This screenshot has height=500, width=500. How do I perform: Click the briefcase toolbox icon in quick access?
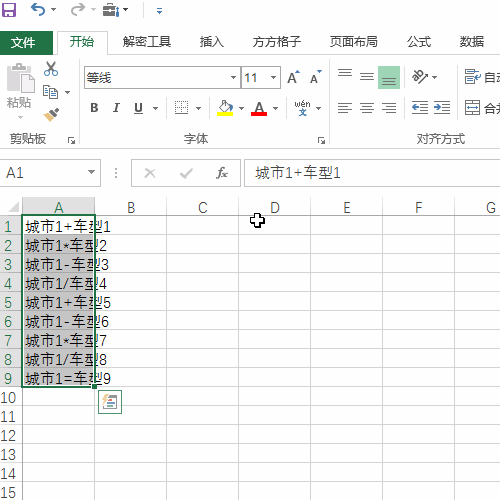pos(111,10)
